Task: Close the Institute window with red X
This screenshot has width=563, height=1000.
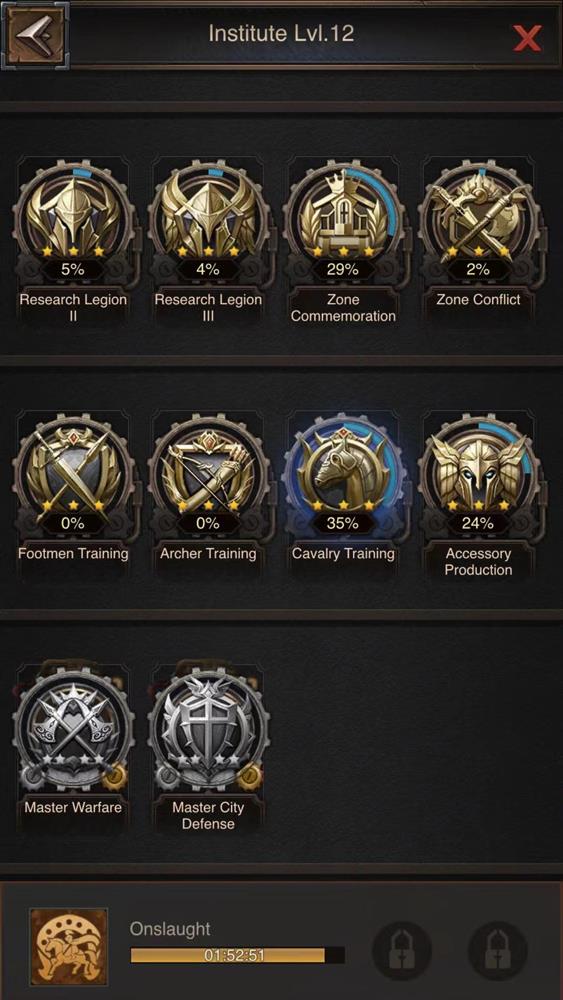Action: point(527,38)
